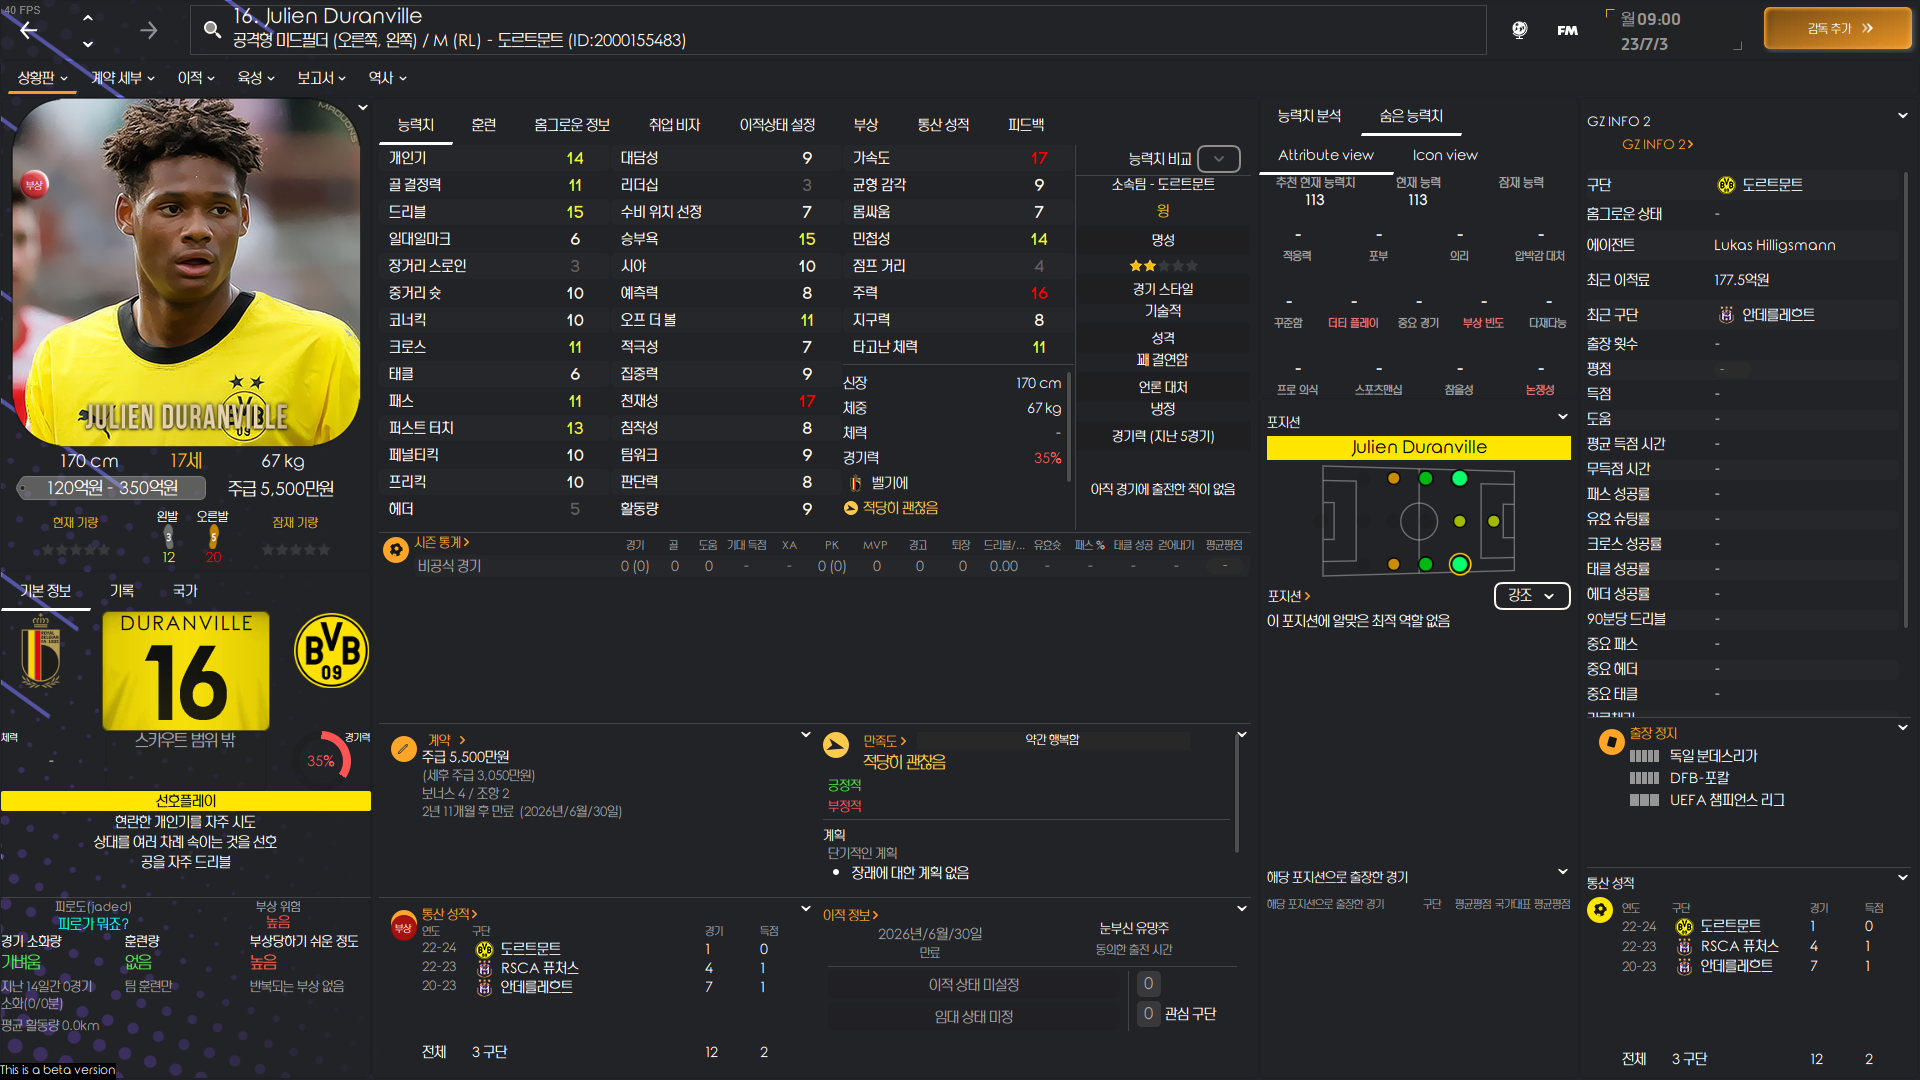Open the 강조 dropdown
Image resolution: width=1920 pixels, height=1080 pixels.
pos(1531,595)
